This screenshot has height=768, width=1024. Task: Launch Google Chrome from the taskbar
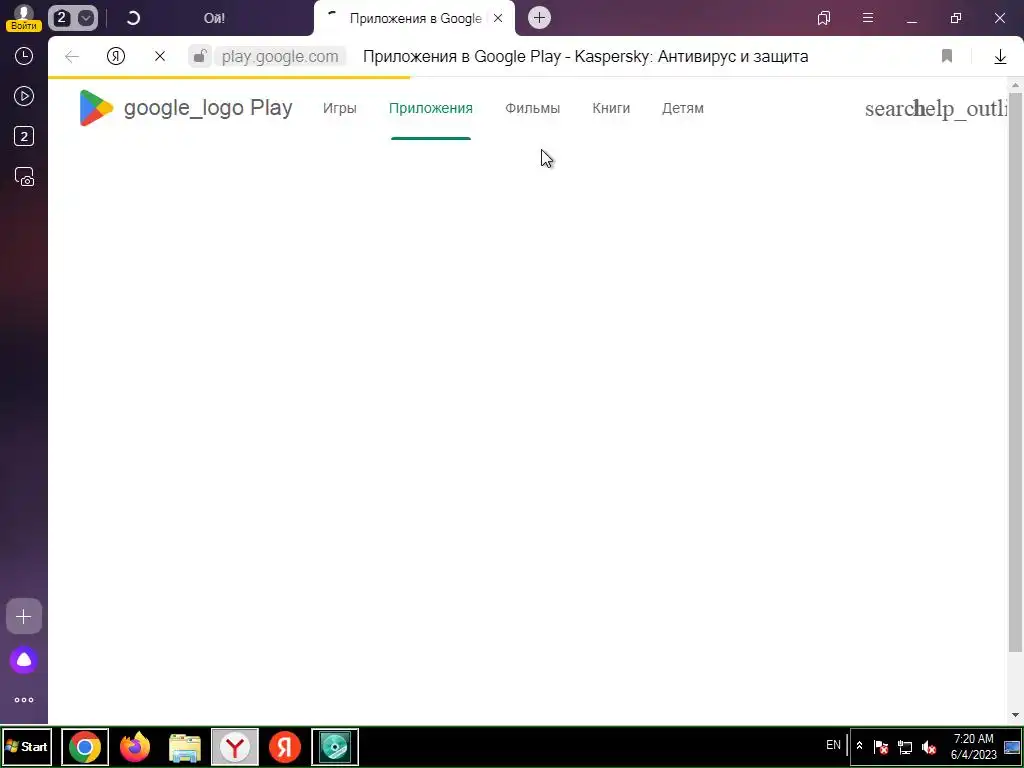tap(85, 746)
